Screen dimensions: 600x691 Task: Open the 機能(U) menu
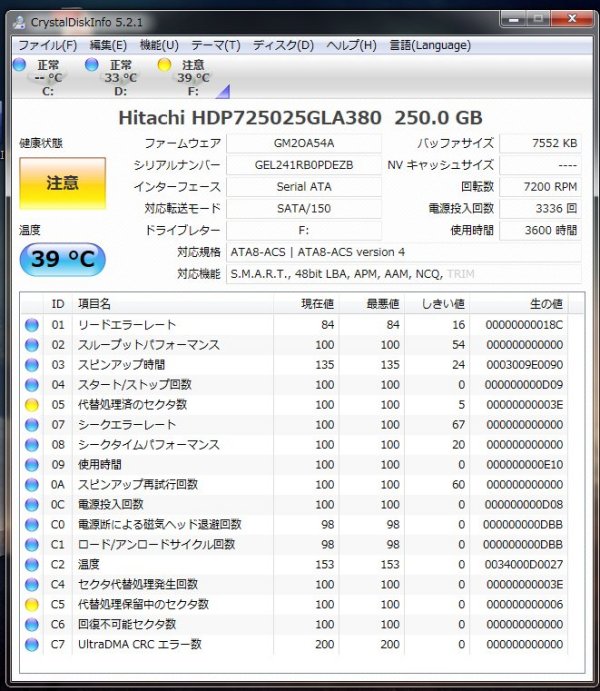[159, 45]
